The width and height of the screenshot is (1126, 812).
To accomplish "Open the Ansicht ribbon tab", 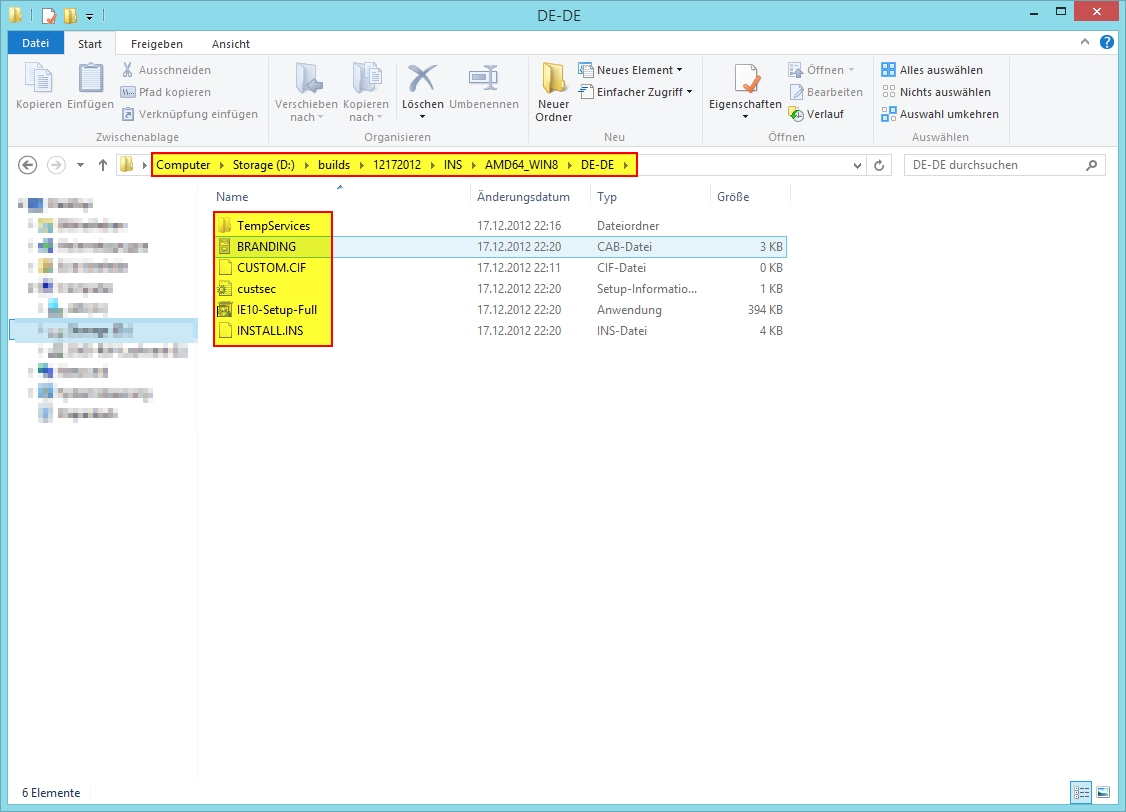I will click(x=230, y=44).
